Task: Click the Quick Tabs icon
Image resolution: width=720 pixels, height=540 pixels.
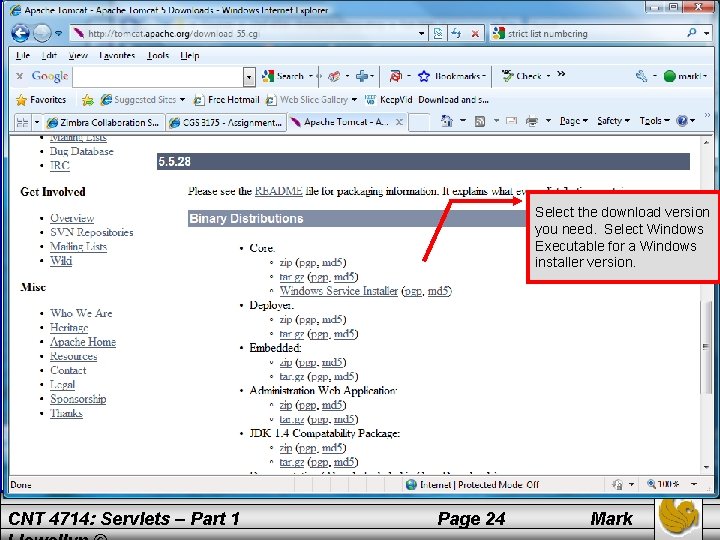Action: click(x=22, y=122)
